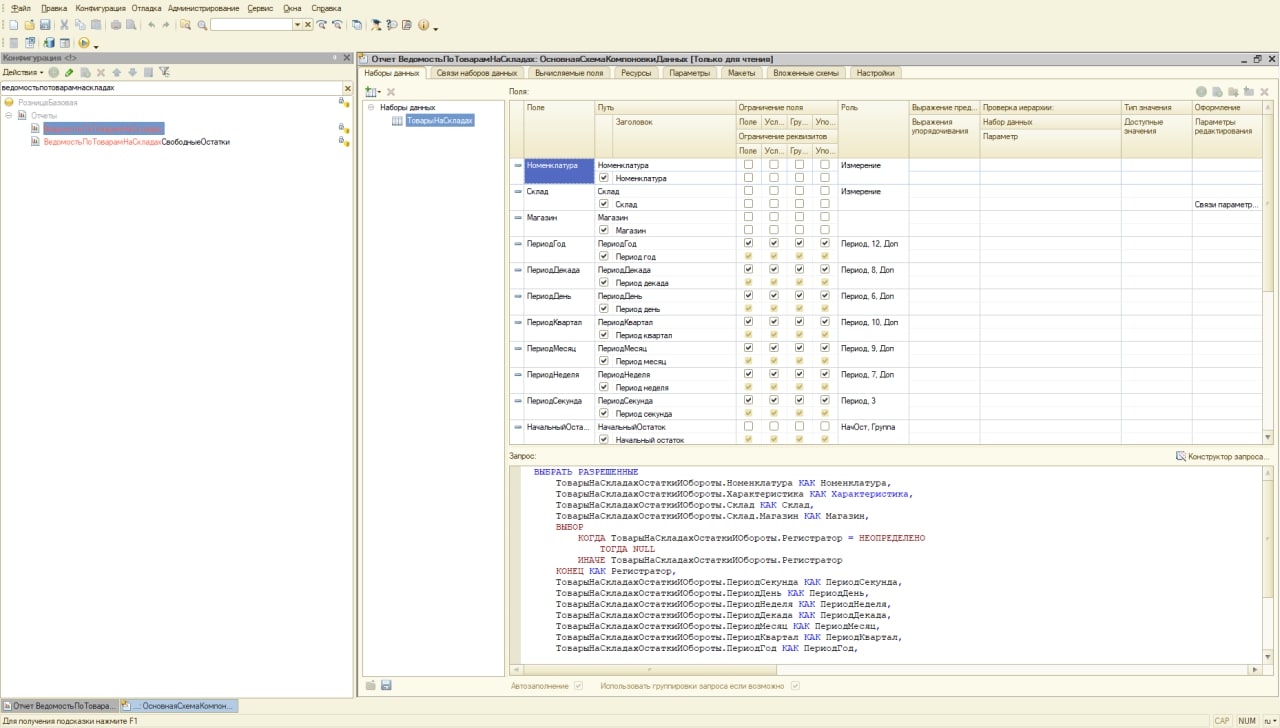The width and height of the screenshot is (1280, 728).
Task: Toggle the Склад title checkbox
Action: click(x=603, y=204)
